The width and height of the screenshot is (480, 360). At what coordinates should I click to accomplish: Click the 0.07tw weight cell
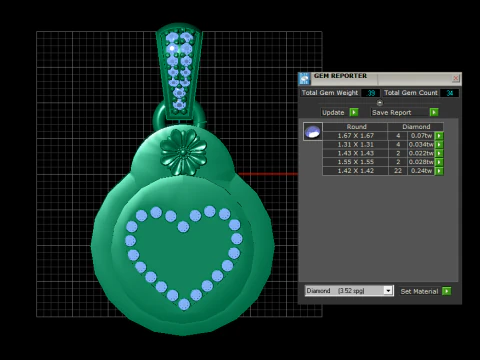pos(421,136)
